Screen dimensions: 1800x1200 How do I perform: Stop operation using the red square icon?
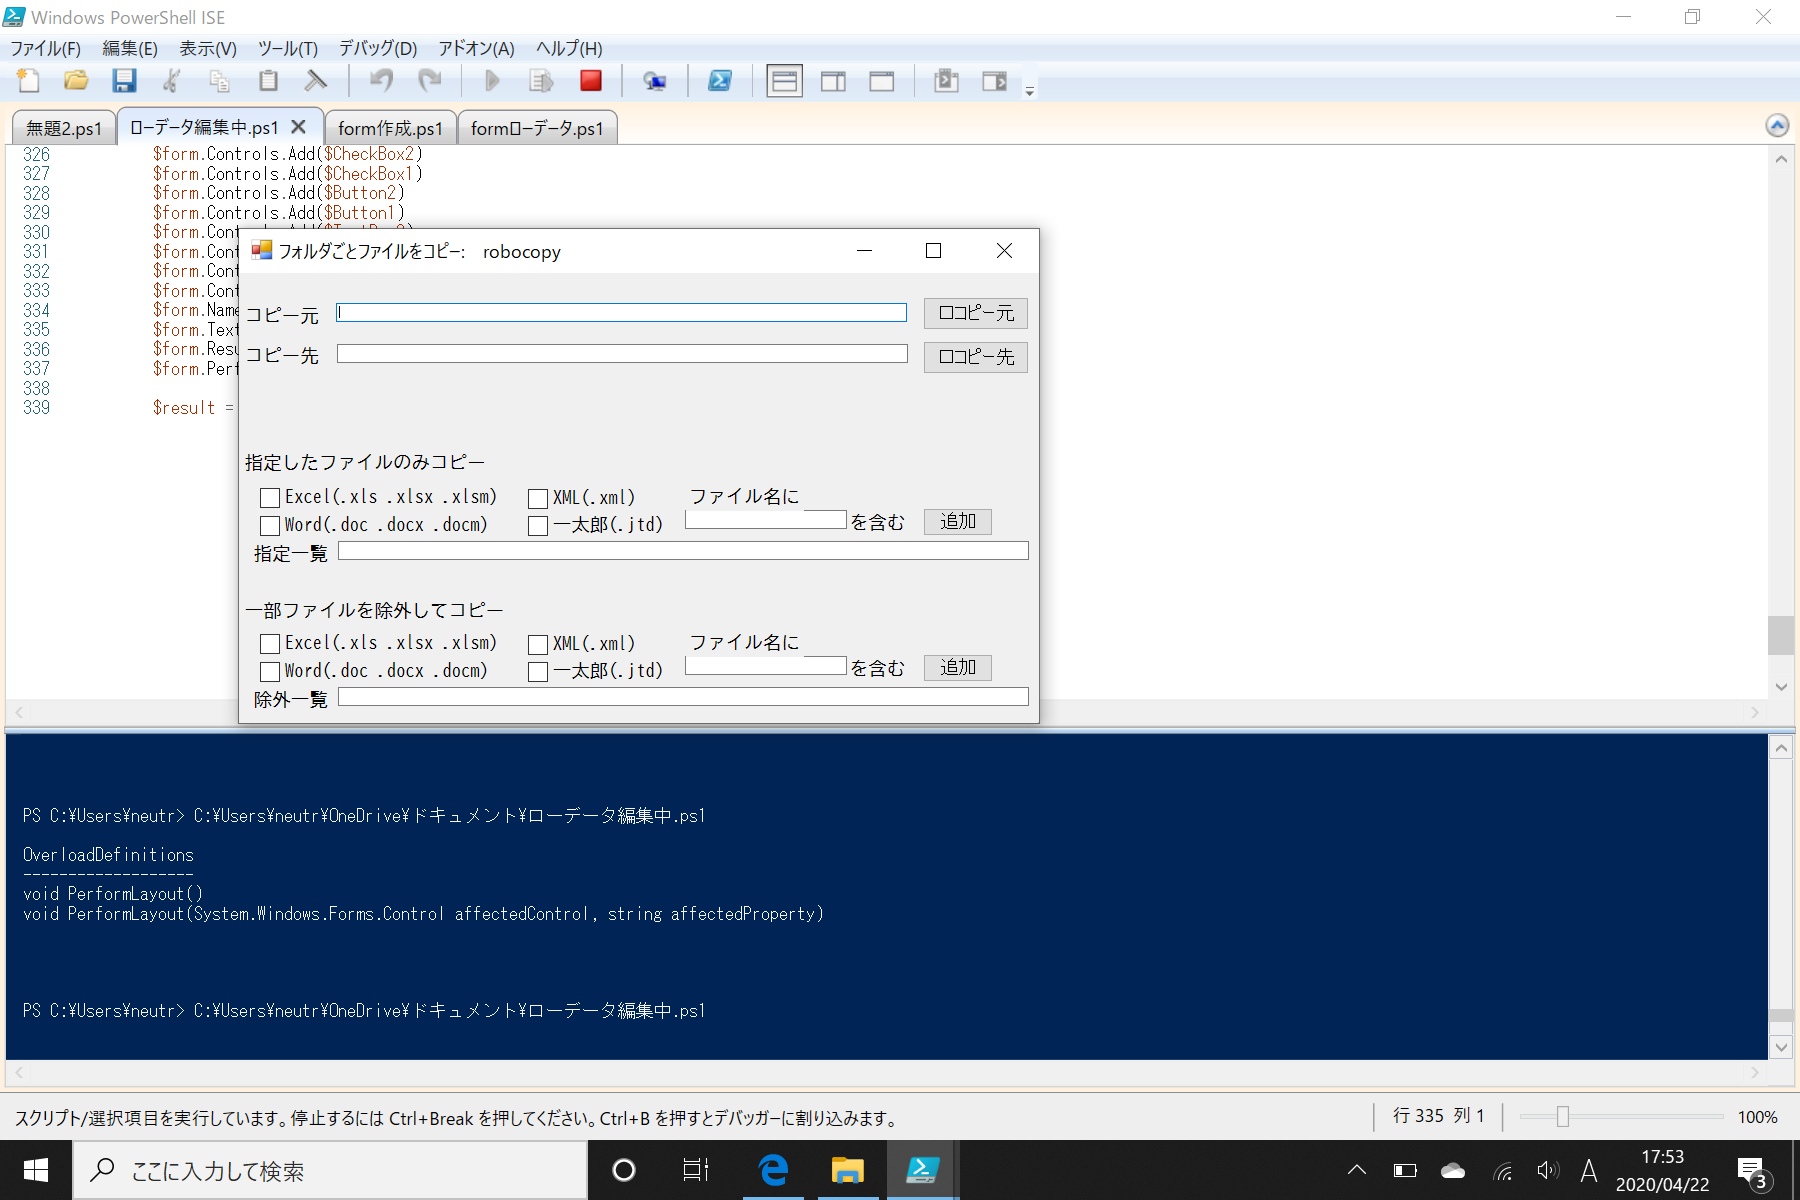point(591,81)
